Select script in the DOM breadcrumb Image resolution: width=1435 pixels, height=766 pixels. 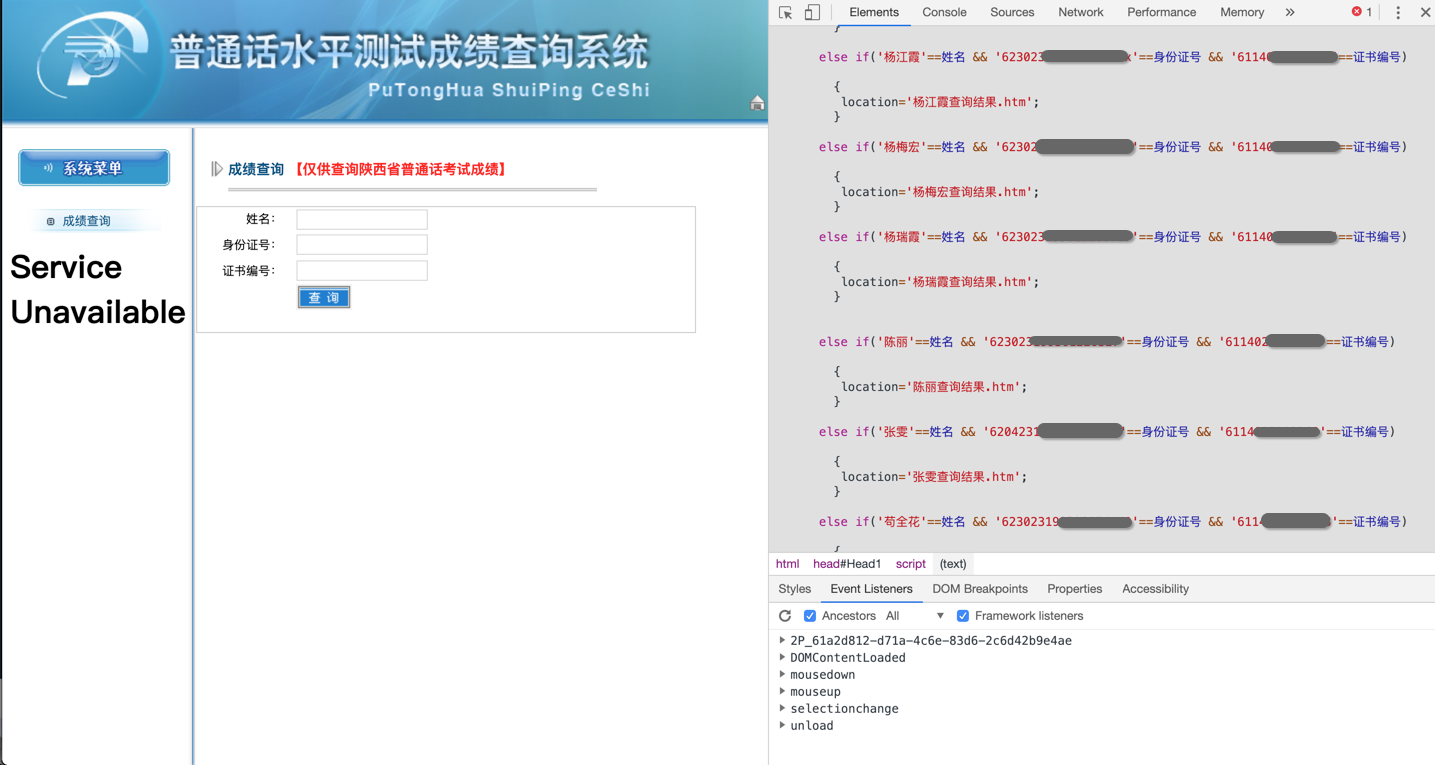[911, 564]
